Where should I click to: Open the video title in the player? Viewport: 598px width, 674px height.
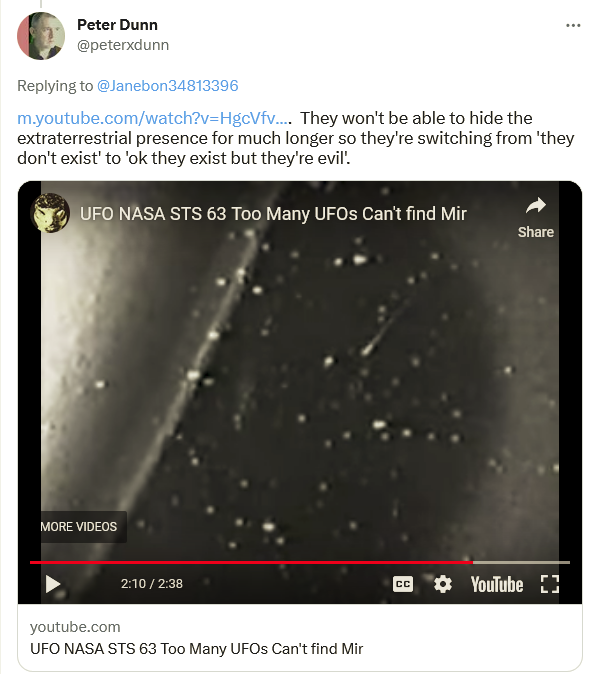pyautogui.click(x=273, y=214)
